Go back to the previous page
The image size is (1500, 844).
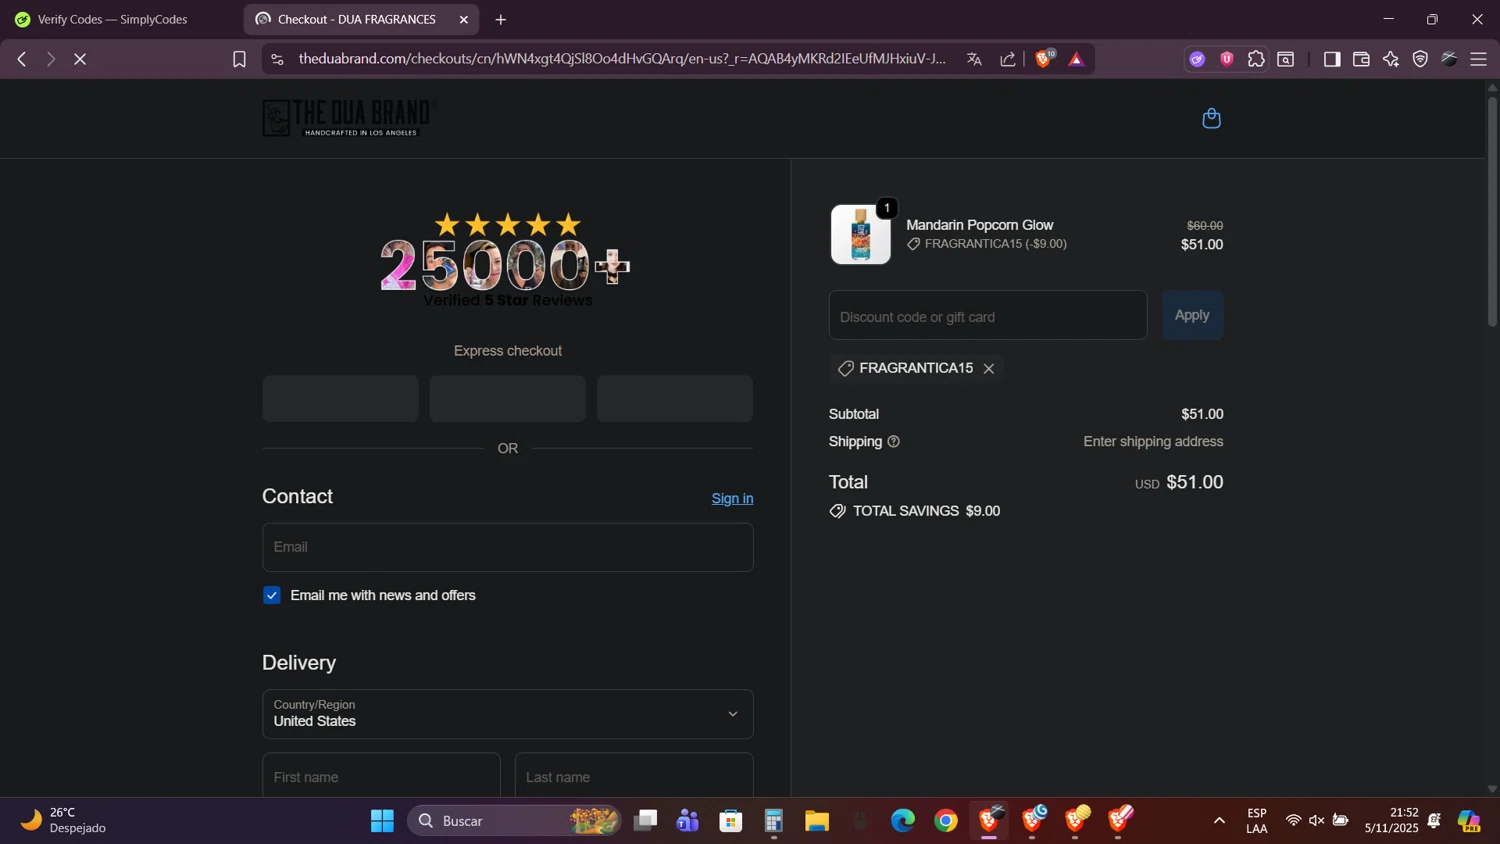click(x=21, y=59)
